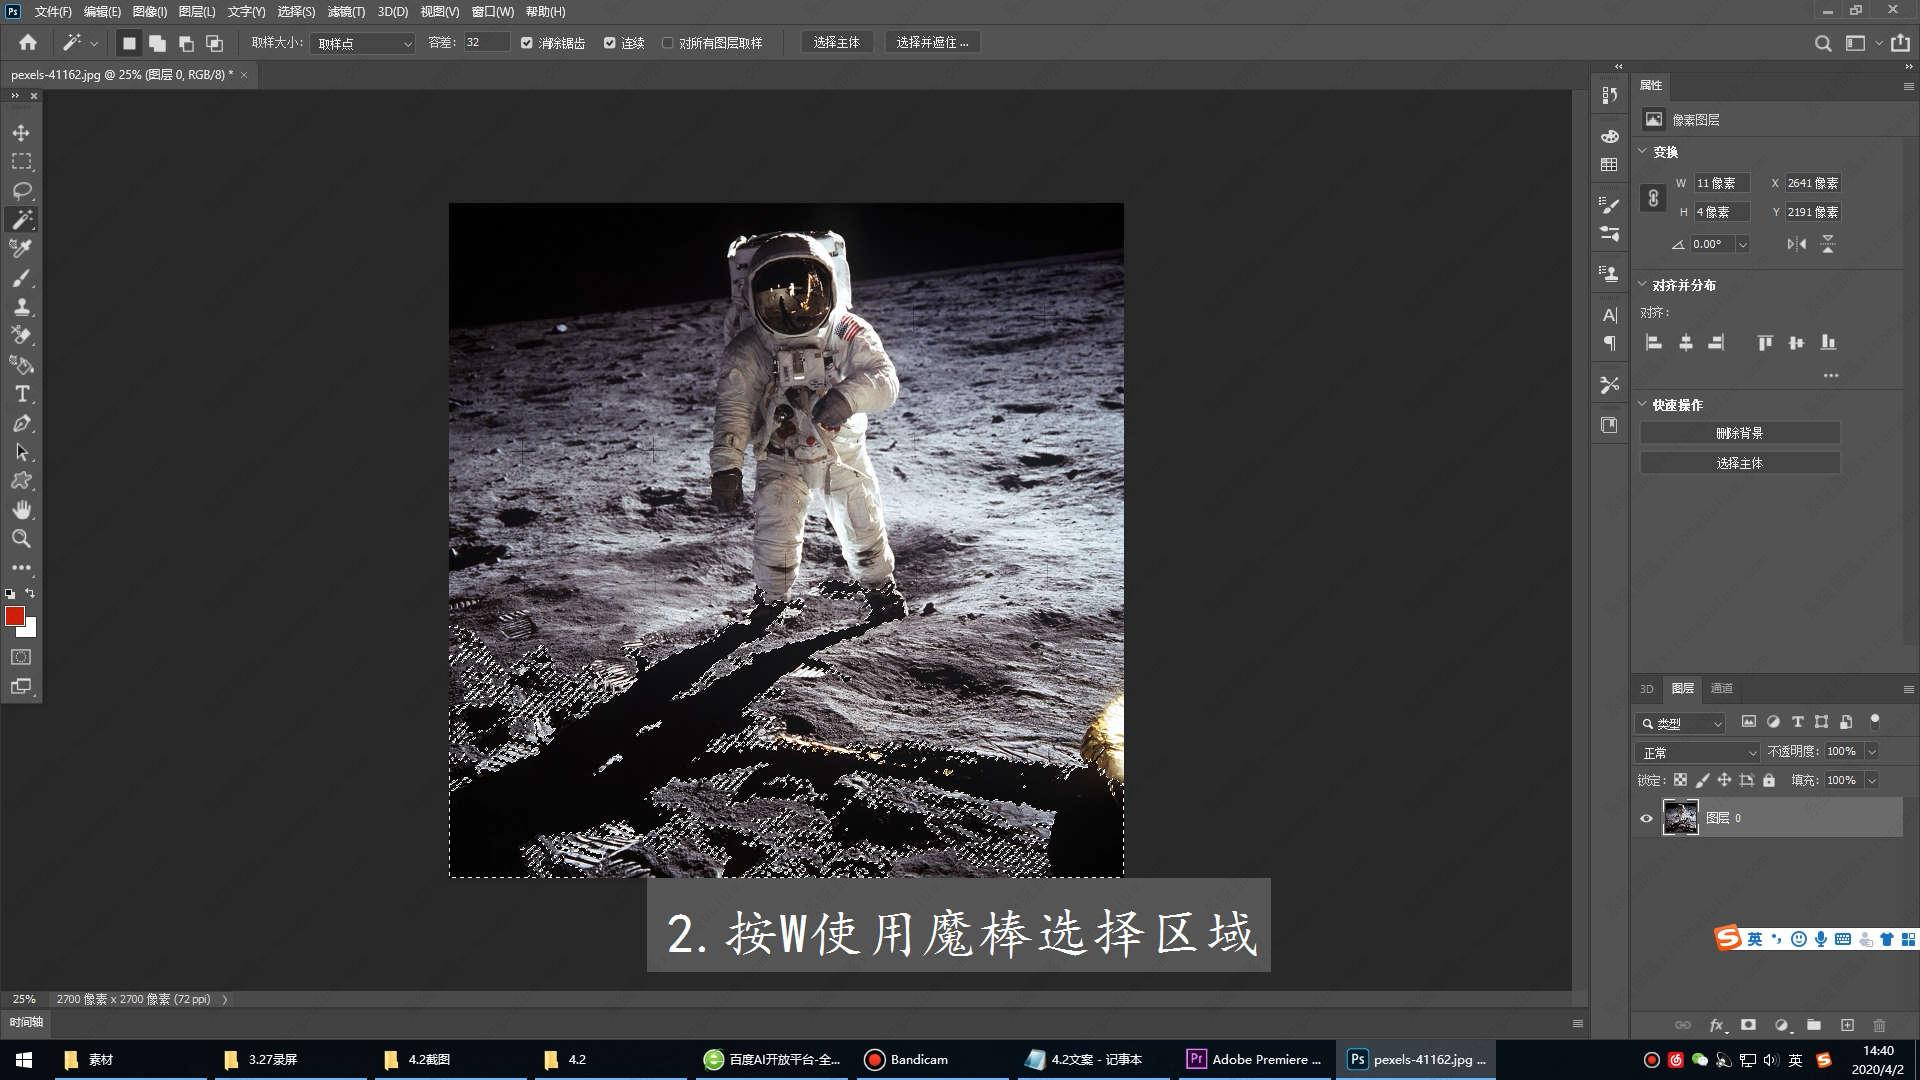1920x1080 pixels.
Task: Select the Path Selection tool
Action: point(21,452)
